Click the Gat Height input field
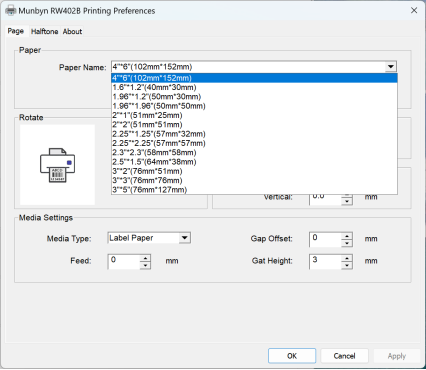This screenshot has width=426, height=370. point(325,261)
